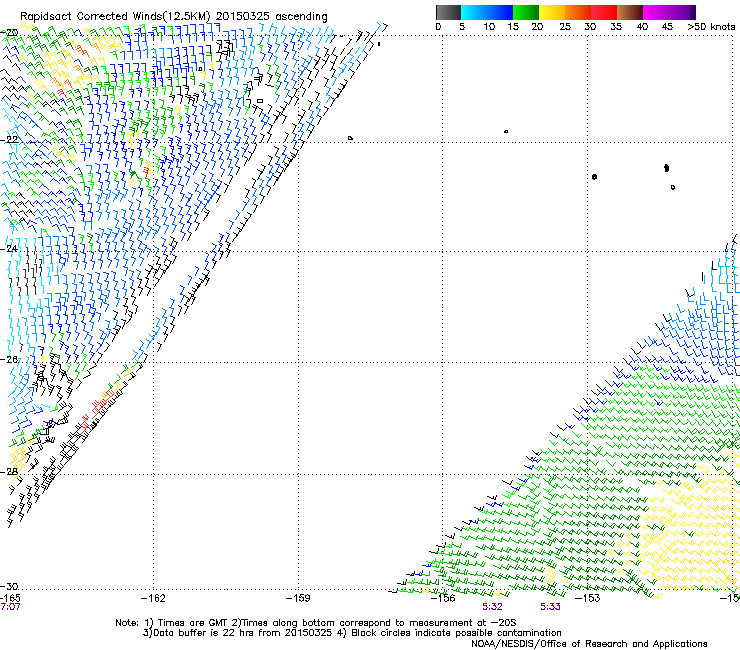Image resolution: width=740 pixels, height=650 pixels.
Task: Click the 'Data buffer is 22 hrs' note line
Action: [352, 633]
